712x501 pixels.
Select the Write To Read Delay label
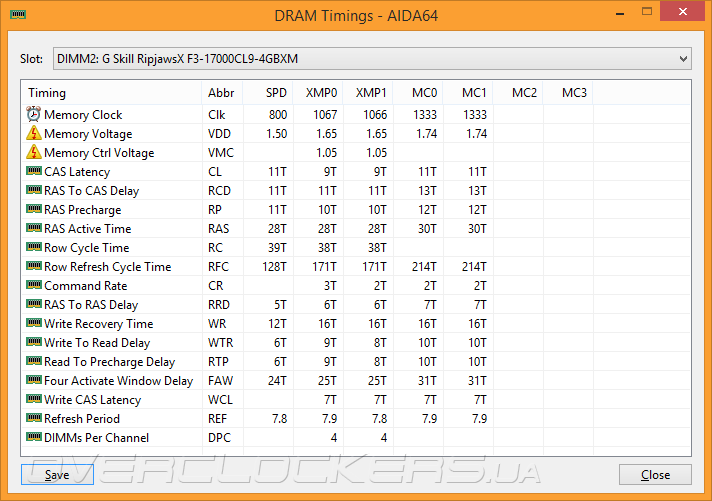(x=97, y=343)
